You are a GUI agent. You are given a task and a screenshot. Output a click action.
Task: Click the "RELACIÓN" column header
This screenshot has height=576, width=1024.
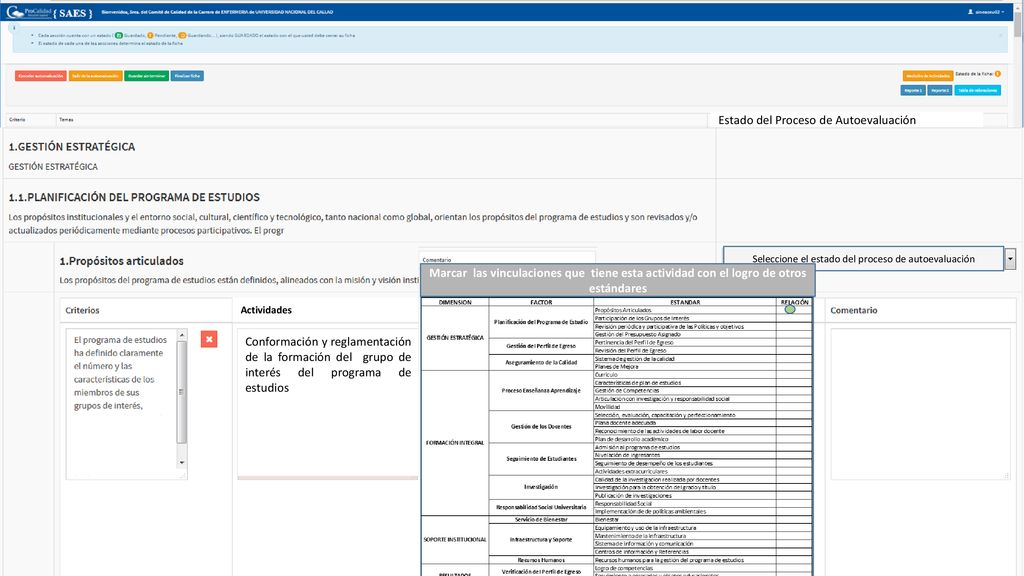794,302
